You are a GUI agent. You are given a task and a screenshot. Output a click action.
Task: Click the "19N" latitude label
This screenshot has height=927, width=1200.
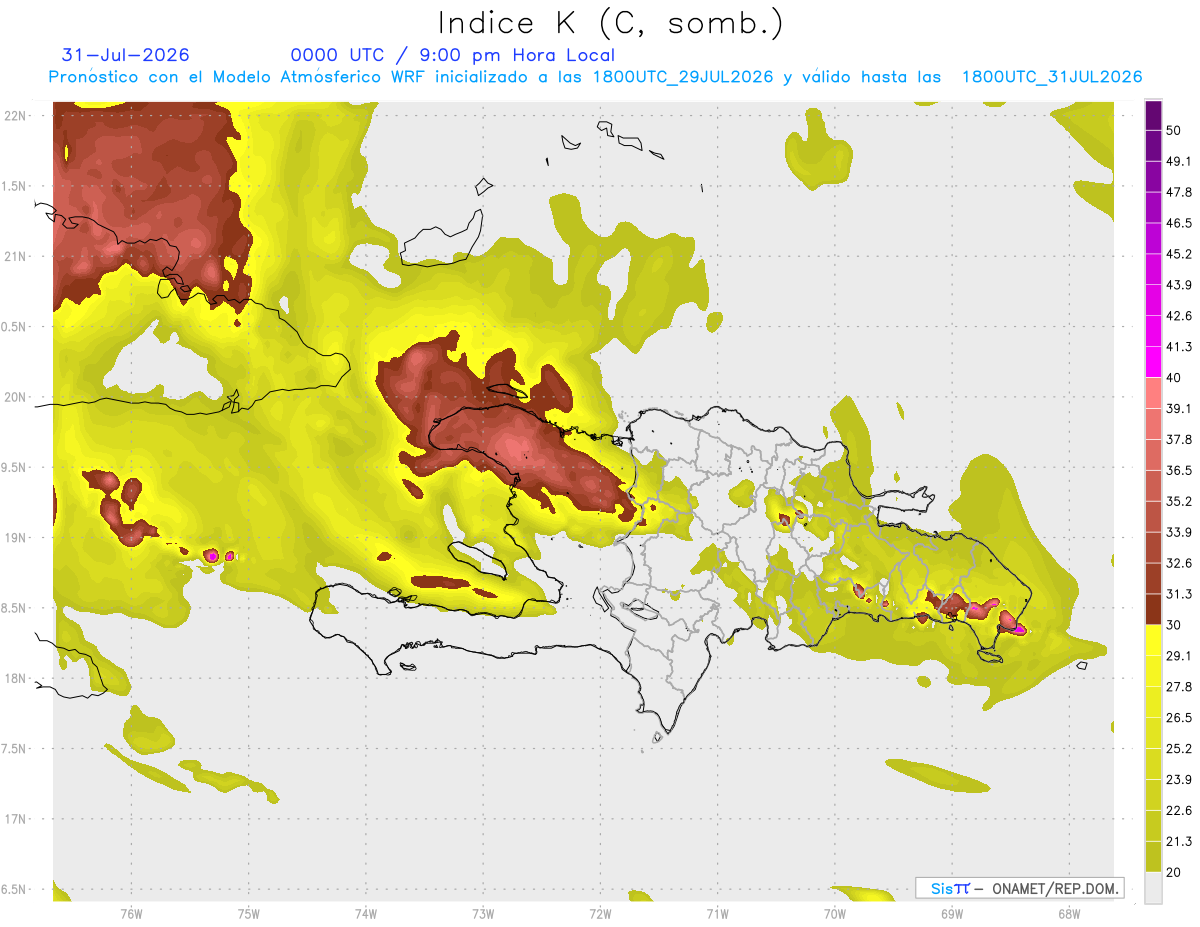click(16, 538)
